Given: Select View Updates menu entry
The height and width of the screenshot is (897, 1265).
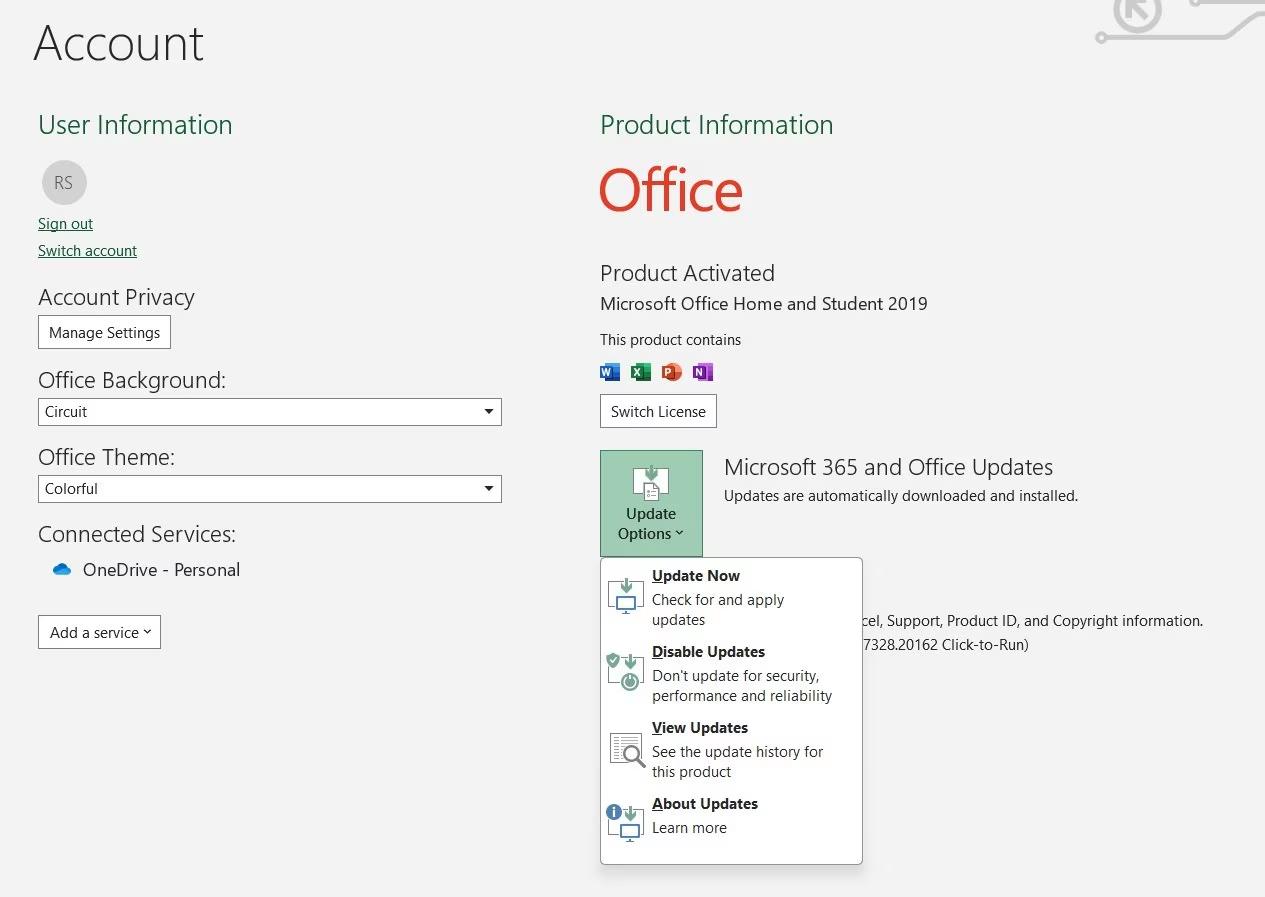Looking at the screenshot, I should pos(731,749).
